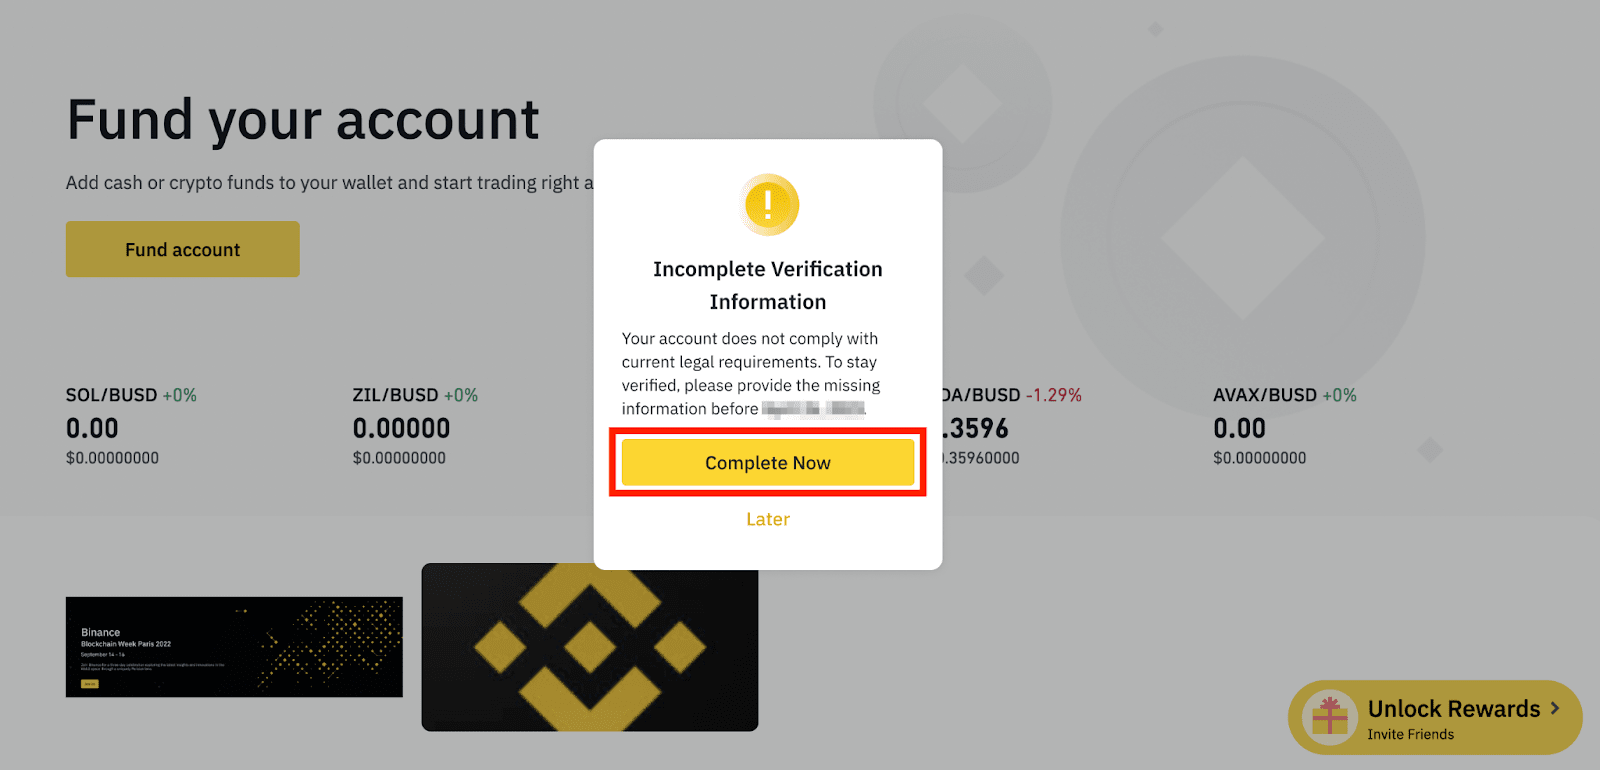Click the gift box rewards icon
The width and height of the screenshot is (1600, 770).
point(1329,717)
